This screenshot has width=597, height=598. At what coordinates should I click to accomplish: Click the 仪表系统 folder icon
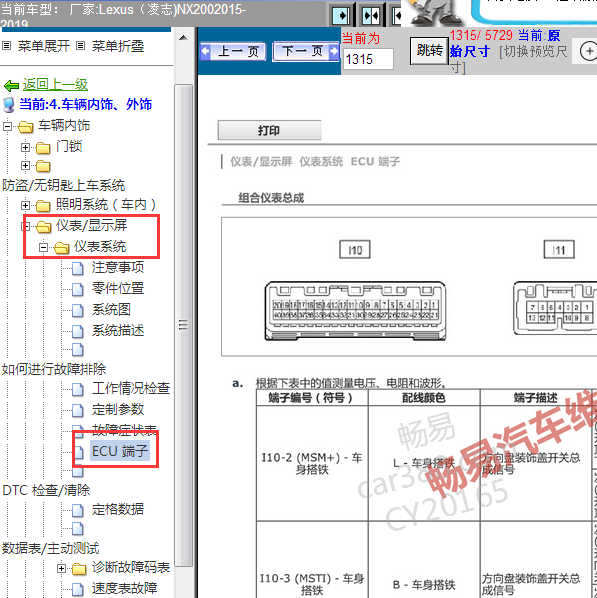coord(61,248)
